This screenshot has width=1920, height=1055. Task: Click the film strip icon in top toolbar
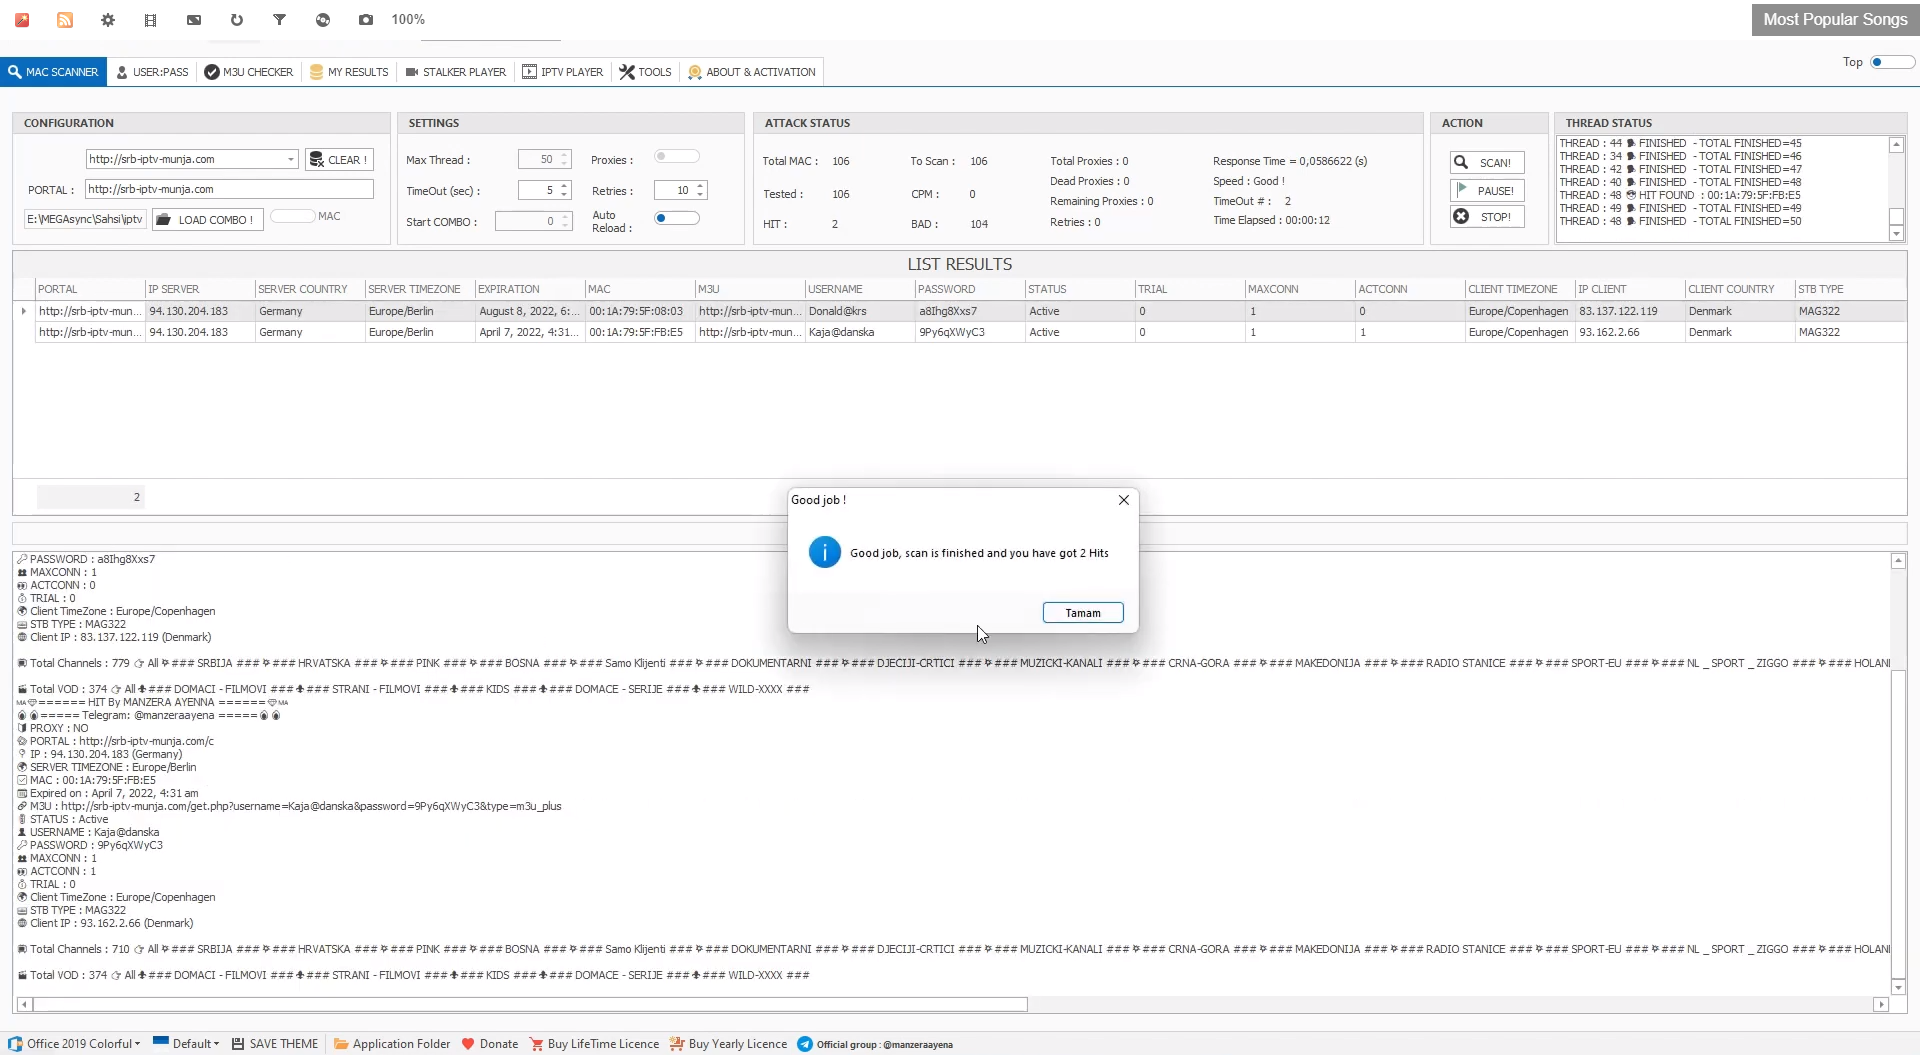tap(151, 20)
